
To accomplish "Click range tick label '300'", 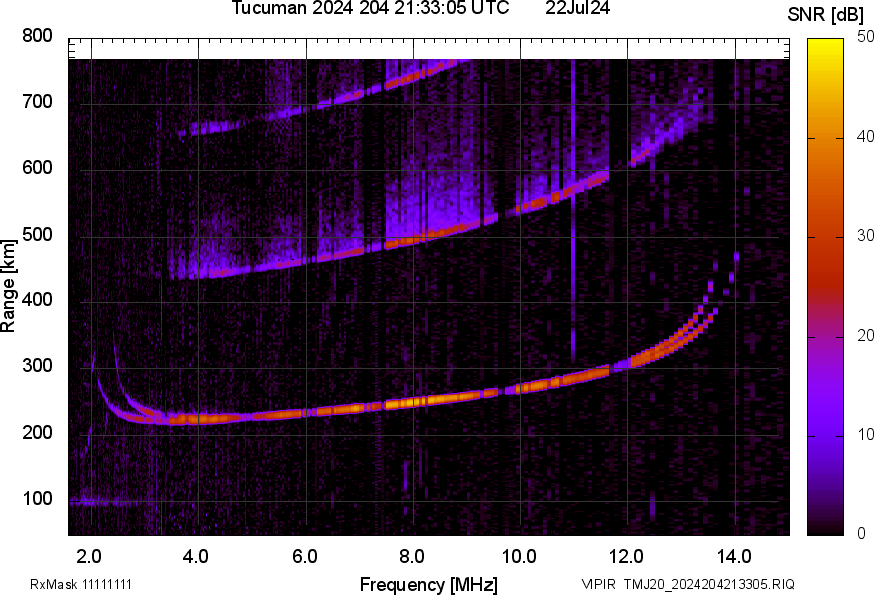I will pos(37,366).
